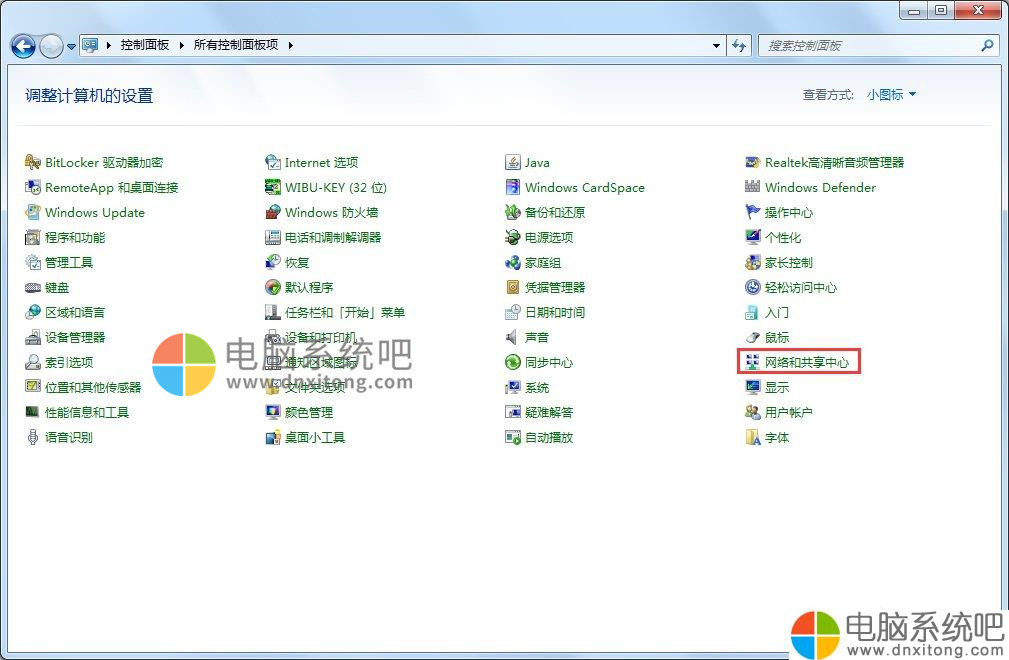Click the 键盘 keyboard icon
The height and width of the screenshot is (660, 1009).
pyautogui.click(x=33, y=288)
